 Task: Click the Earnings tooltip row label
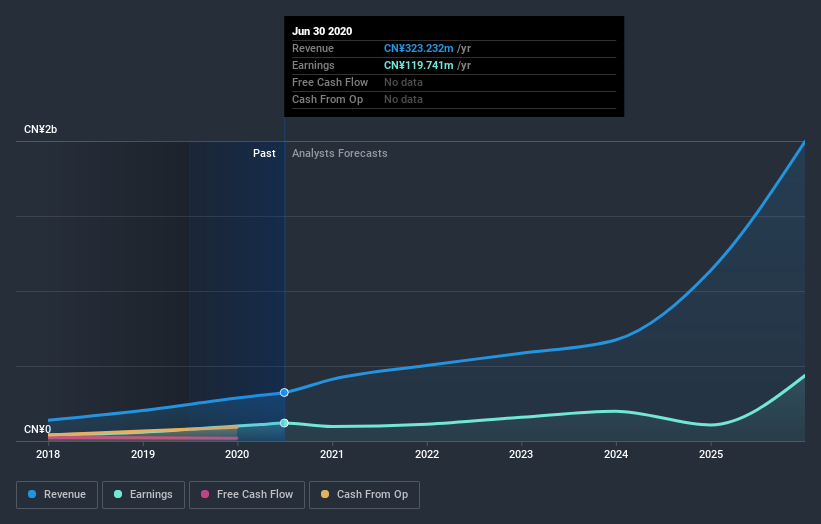click(x=313, y=65)
